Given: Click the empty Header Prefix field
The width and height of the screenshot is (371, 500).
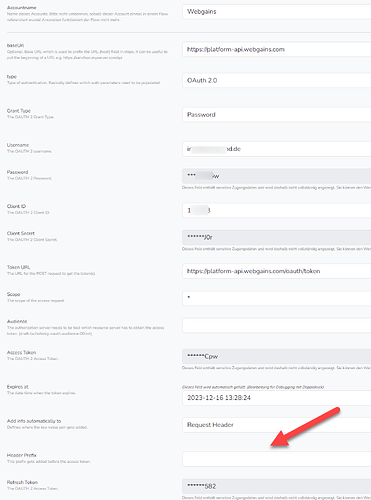Looking at the screenshot, I should pyautogui.click(x=277, y=459).
